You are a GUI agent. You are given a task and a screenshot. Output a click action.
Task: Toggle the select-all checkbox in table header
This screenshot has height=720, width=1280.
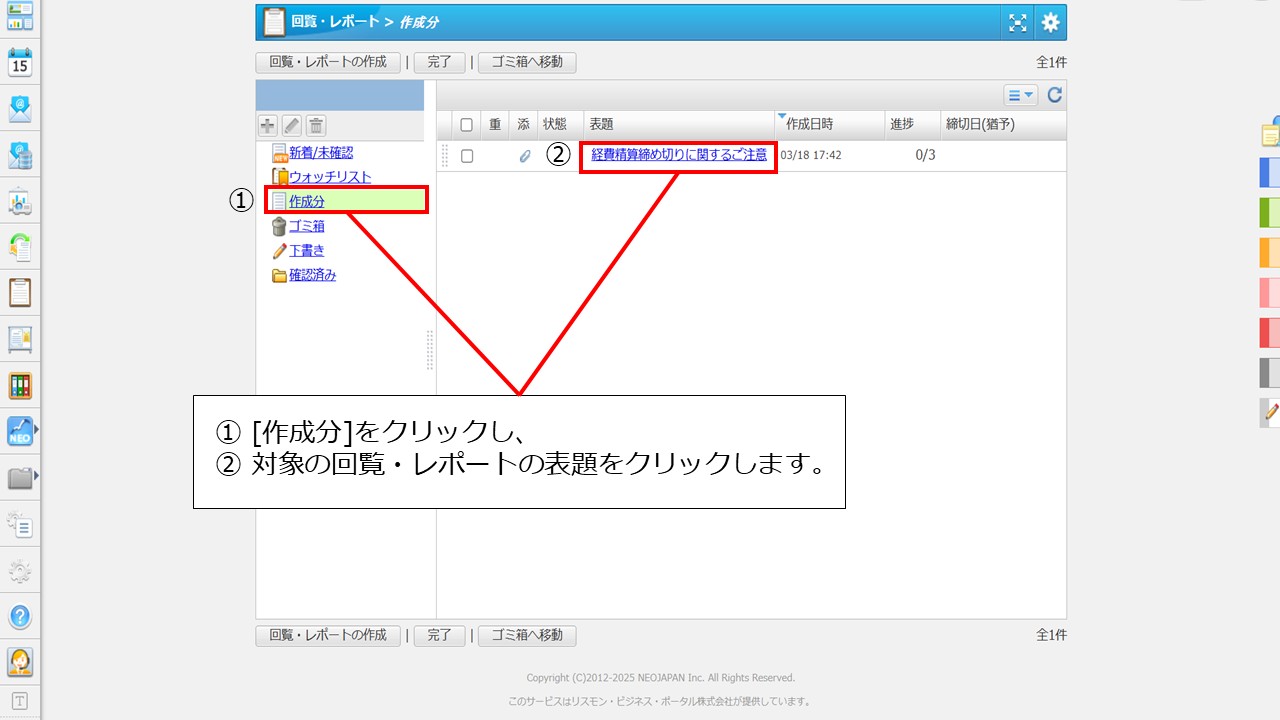466,125
